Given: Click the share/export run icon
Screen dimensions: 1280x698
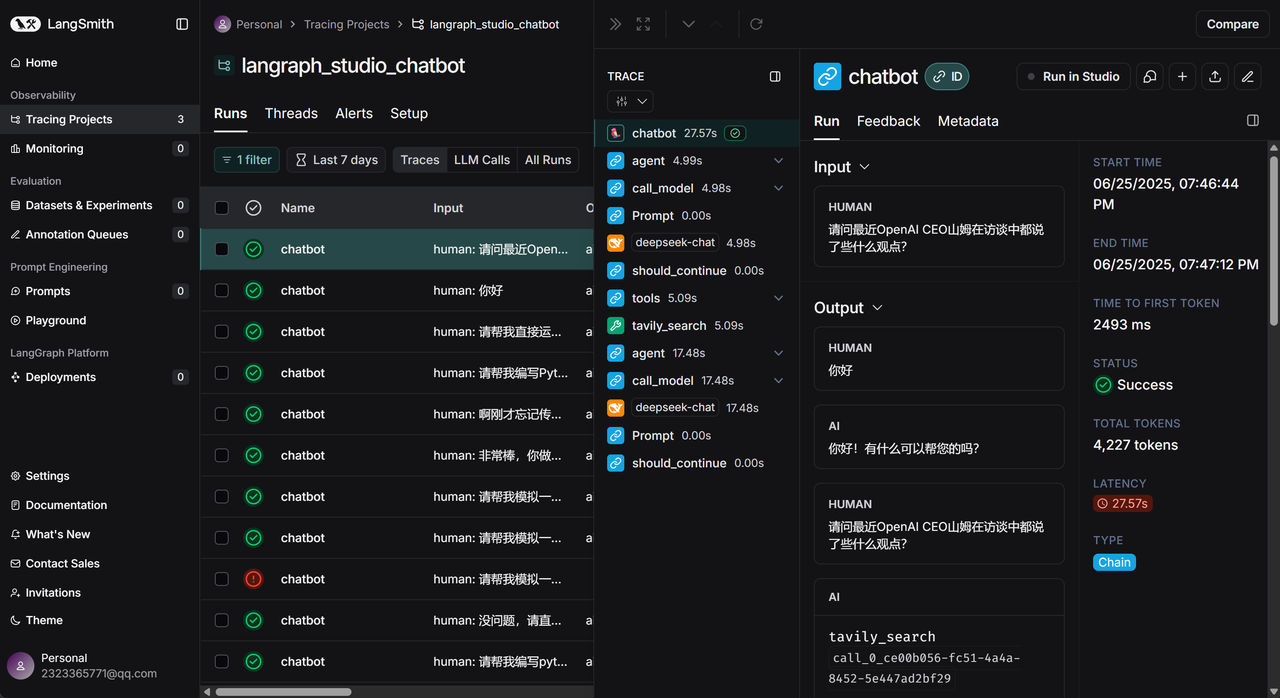Looking at the screenshot, I should (x=1215, y=76).
